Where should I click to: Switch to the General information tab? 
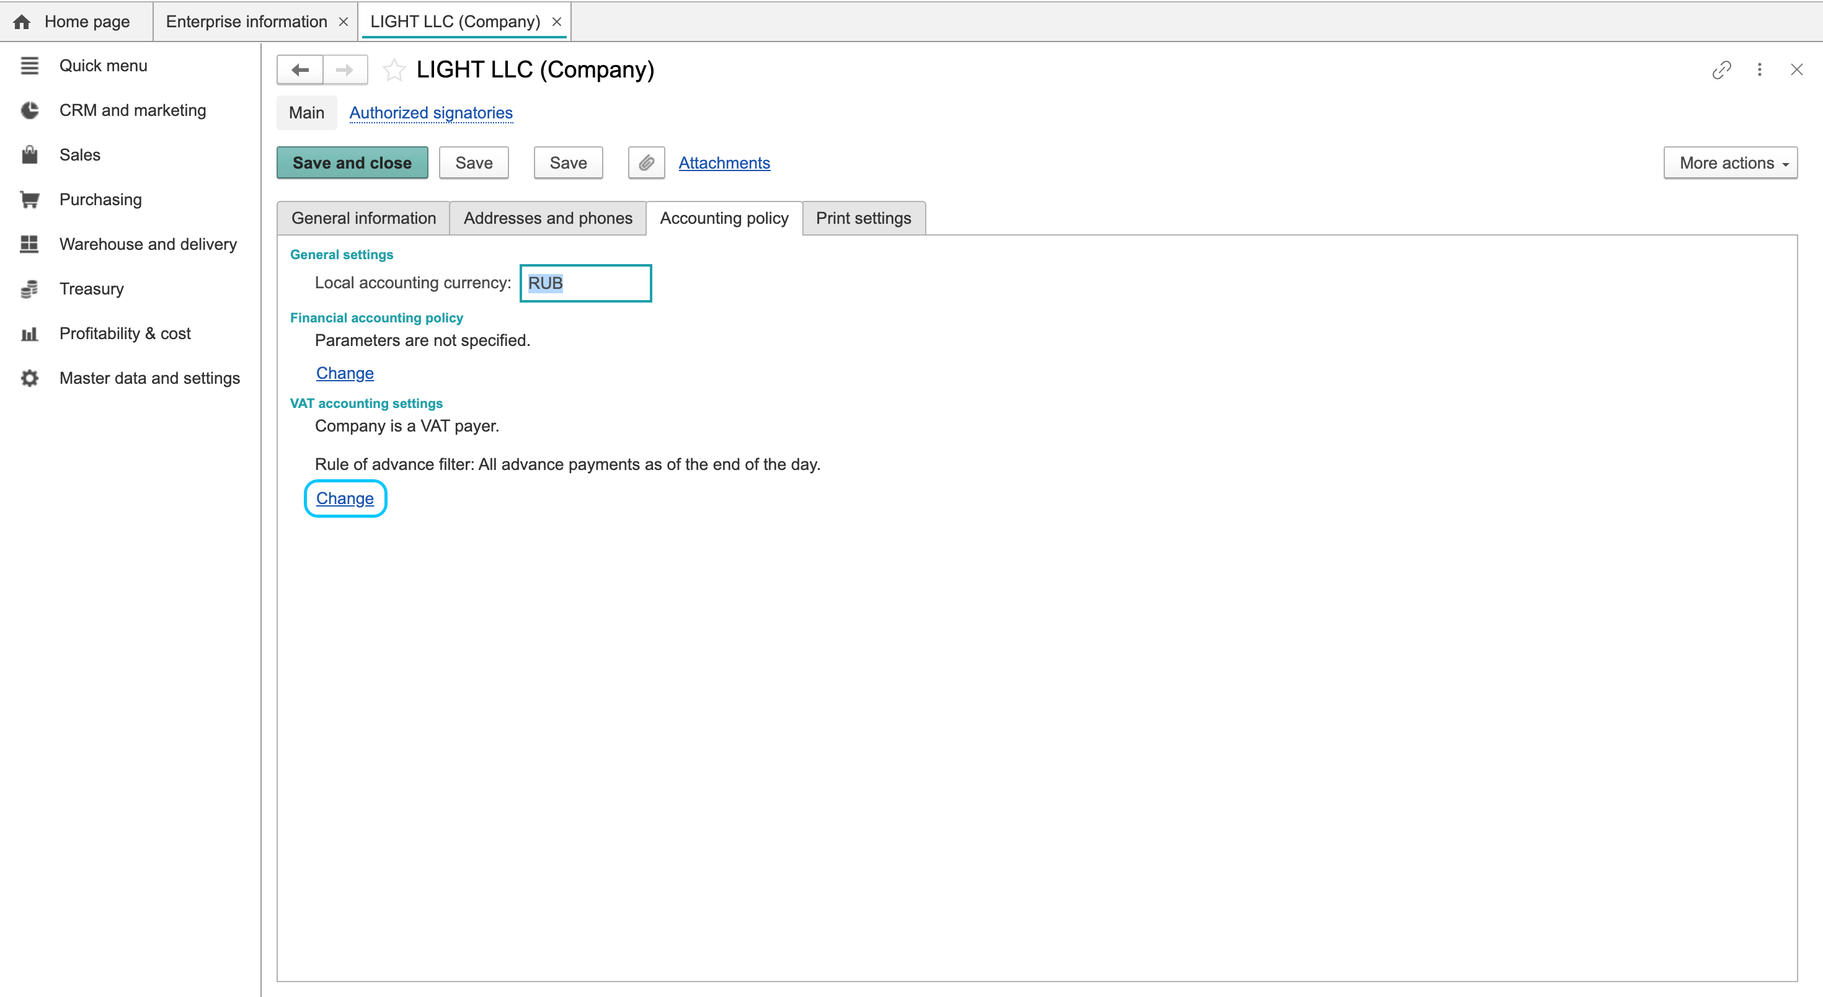point(364,218)
